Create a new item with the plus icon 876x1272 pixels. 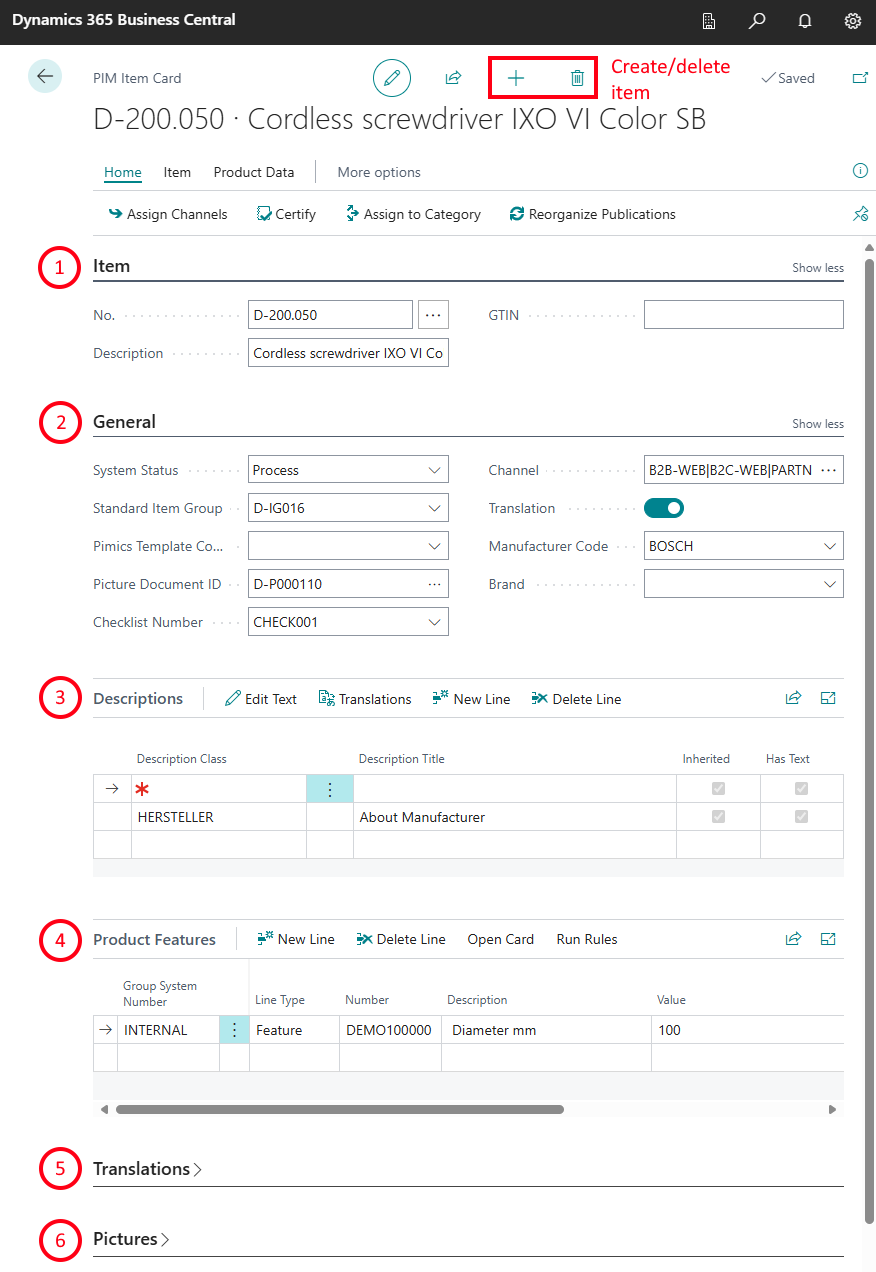coord(516,78)
